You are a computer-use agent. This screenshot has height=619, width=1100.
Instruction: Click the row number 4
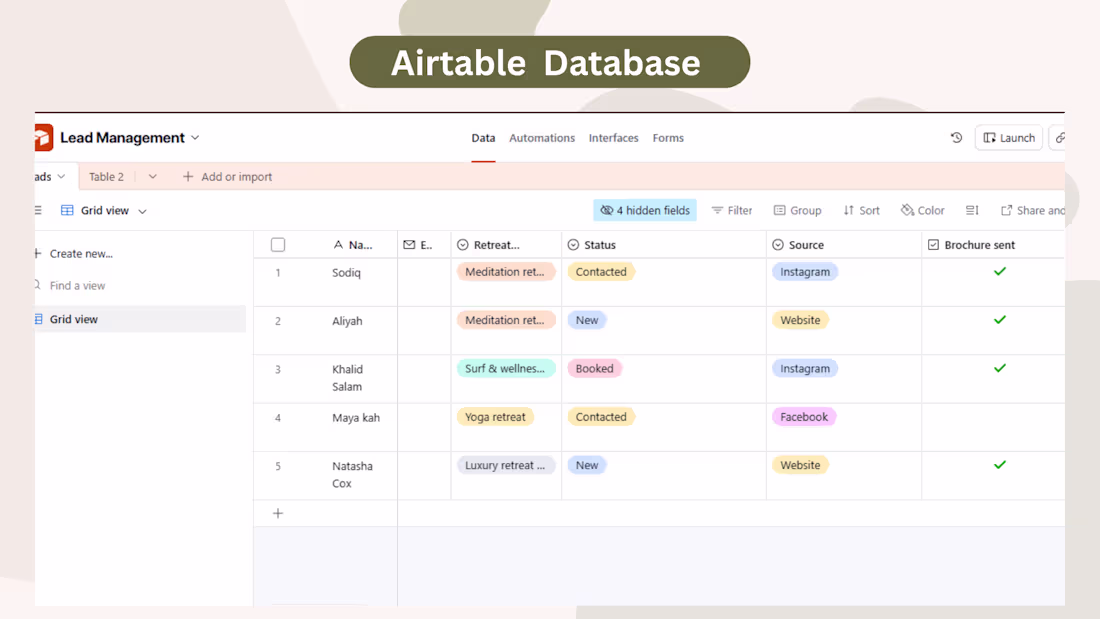pos(278,418)
